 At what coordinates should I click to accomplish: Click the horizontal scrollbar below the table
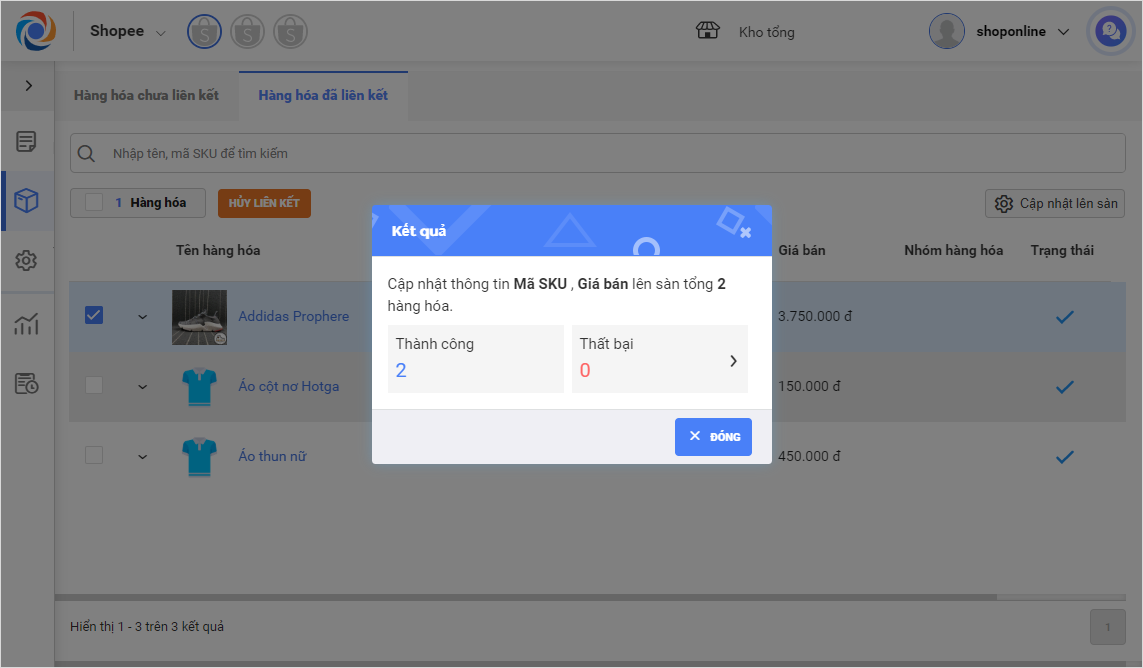click(x=526, y=598)
